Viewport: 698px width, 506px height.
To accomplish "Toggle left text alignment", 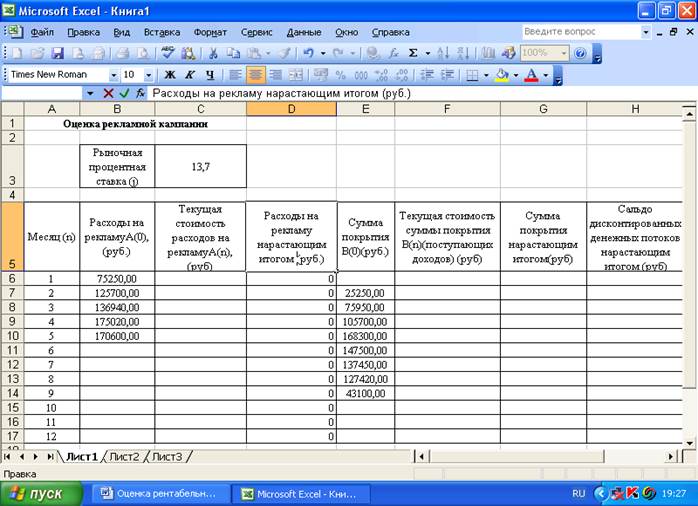I will (235, 75).
